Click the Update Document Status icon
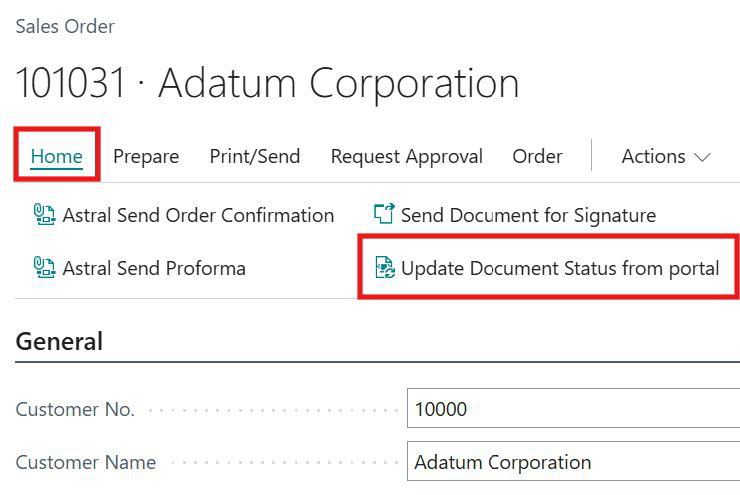Image resolution: width=740 pixels, height=495 pixels. 384,267
